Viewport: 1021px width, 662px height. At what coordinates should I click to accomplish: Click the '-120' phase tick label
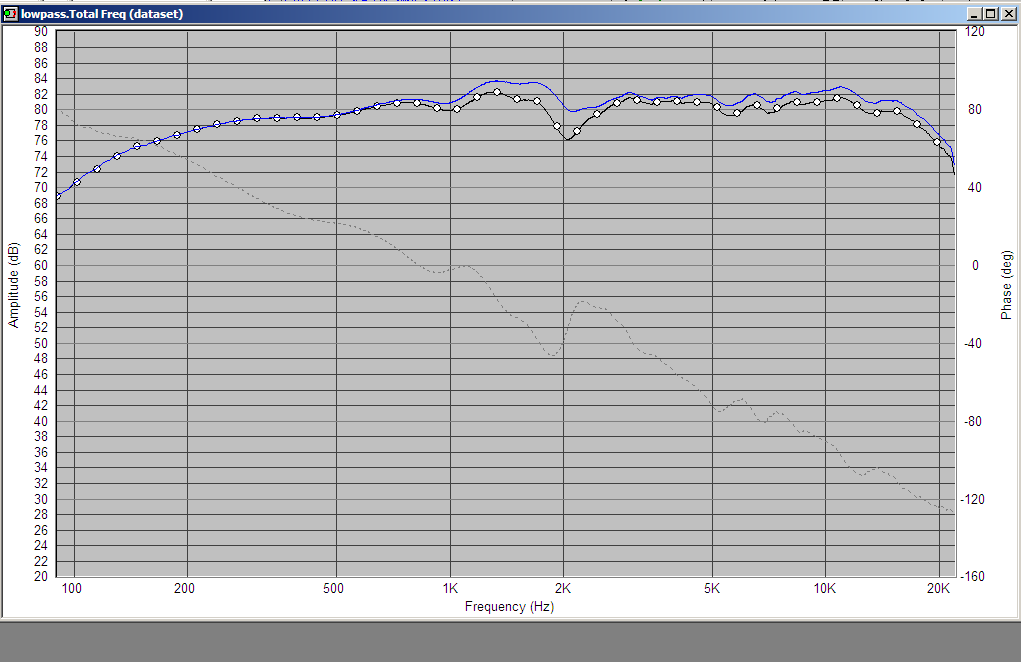(974, 499)
